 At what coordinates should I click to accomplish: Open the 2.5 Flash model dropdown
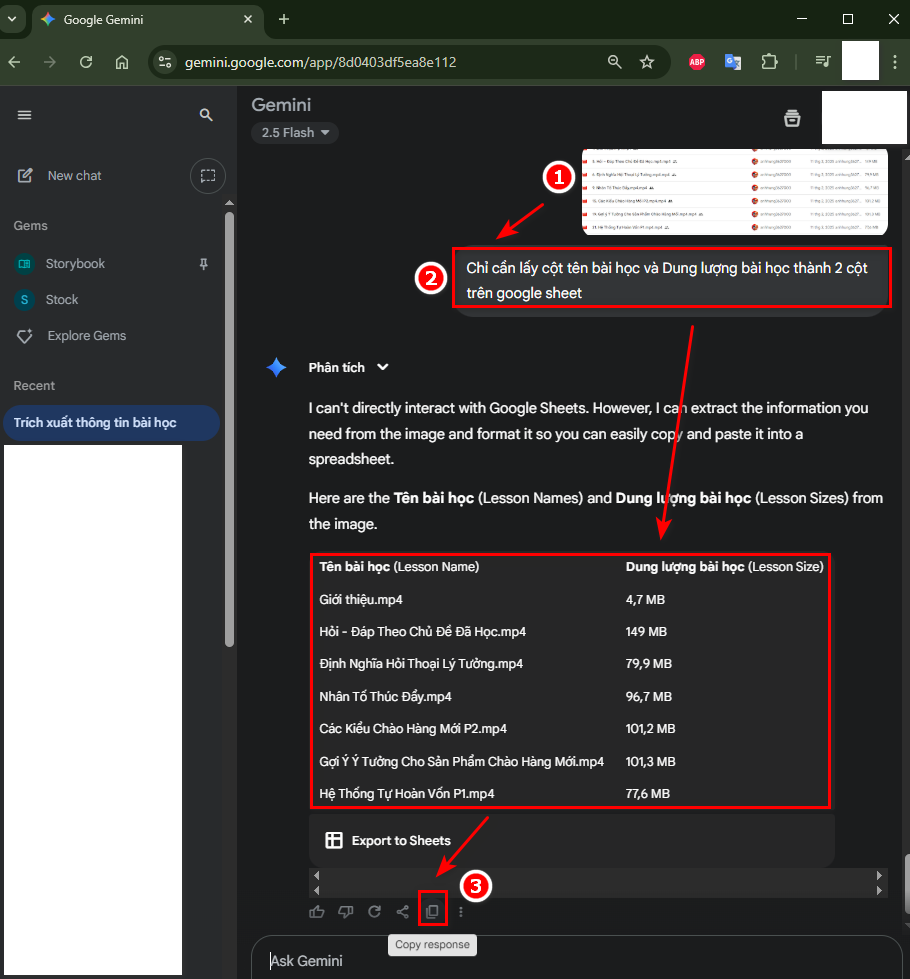click(295, 132)
